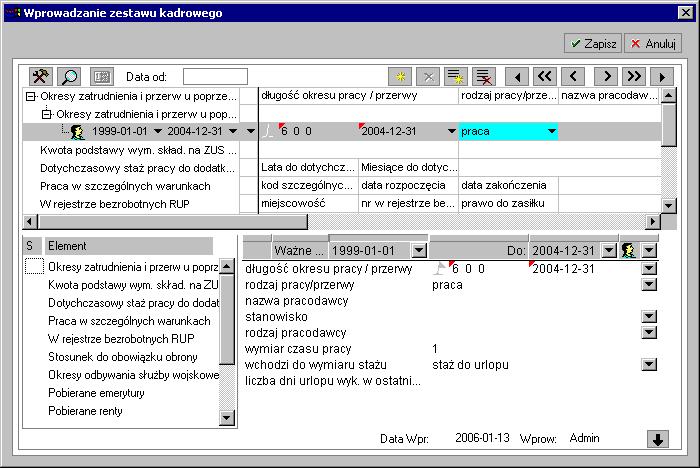Screen dimensions: 700x468
Task: Open dropdown right of person icon in detail header
Action: click(x=649, y=250)
